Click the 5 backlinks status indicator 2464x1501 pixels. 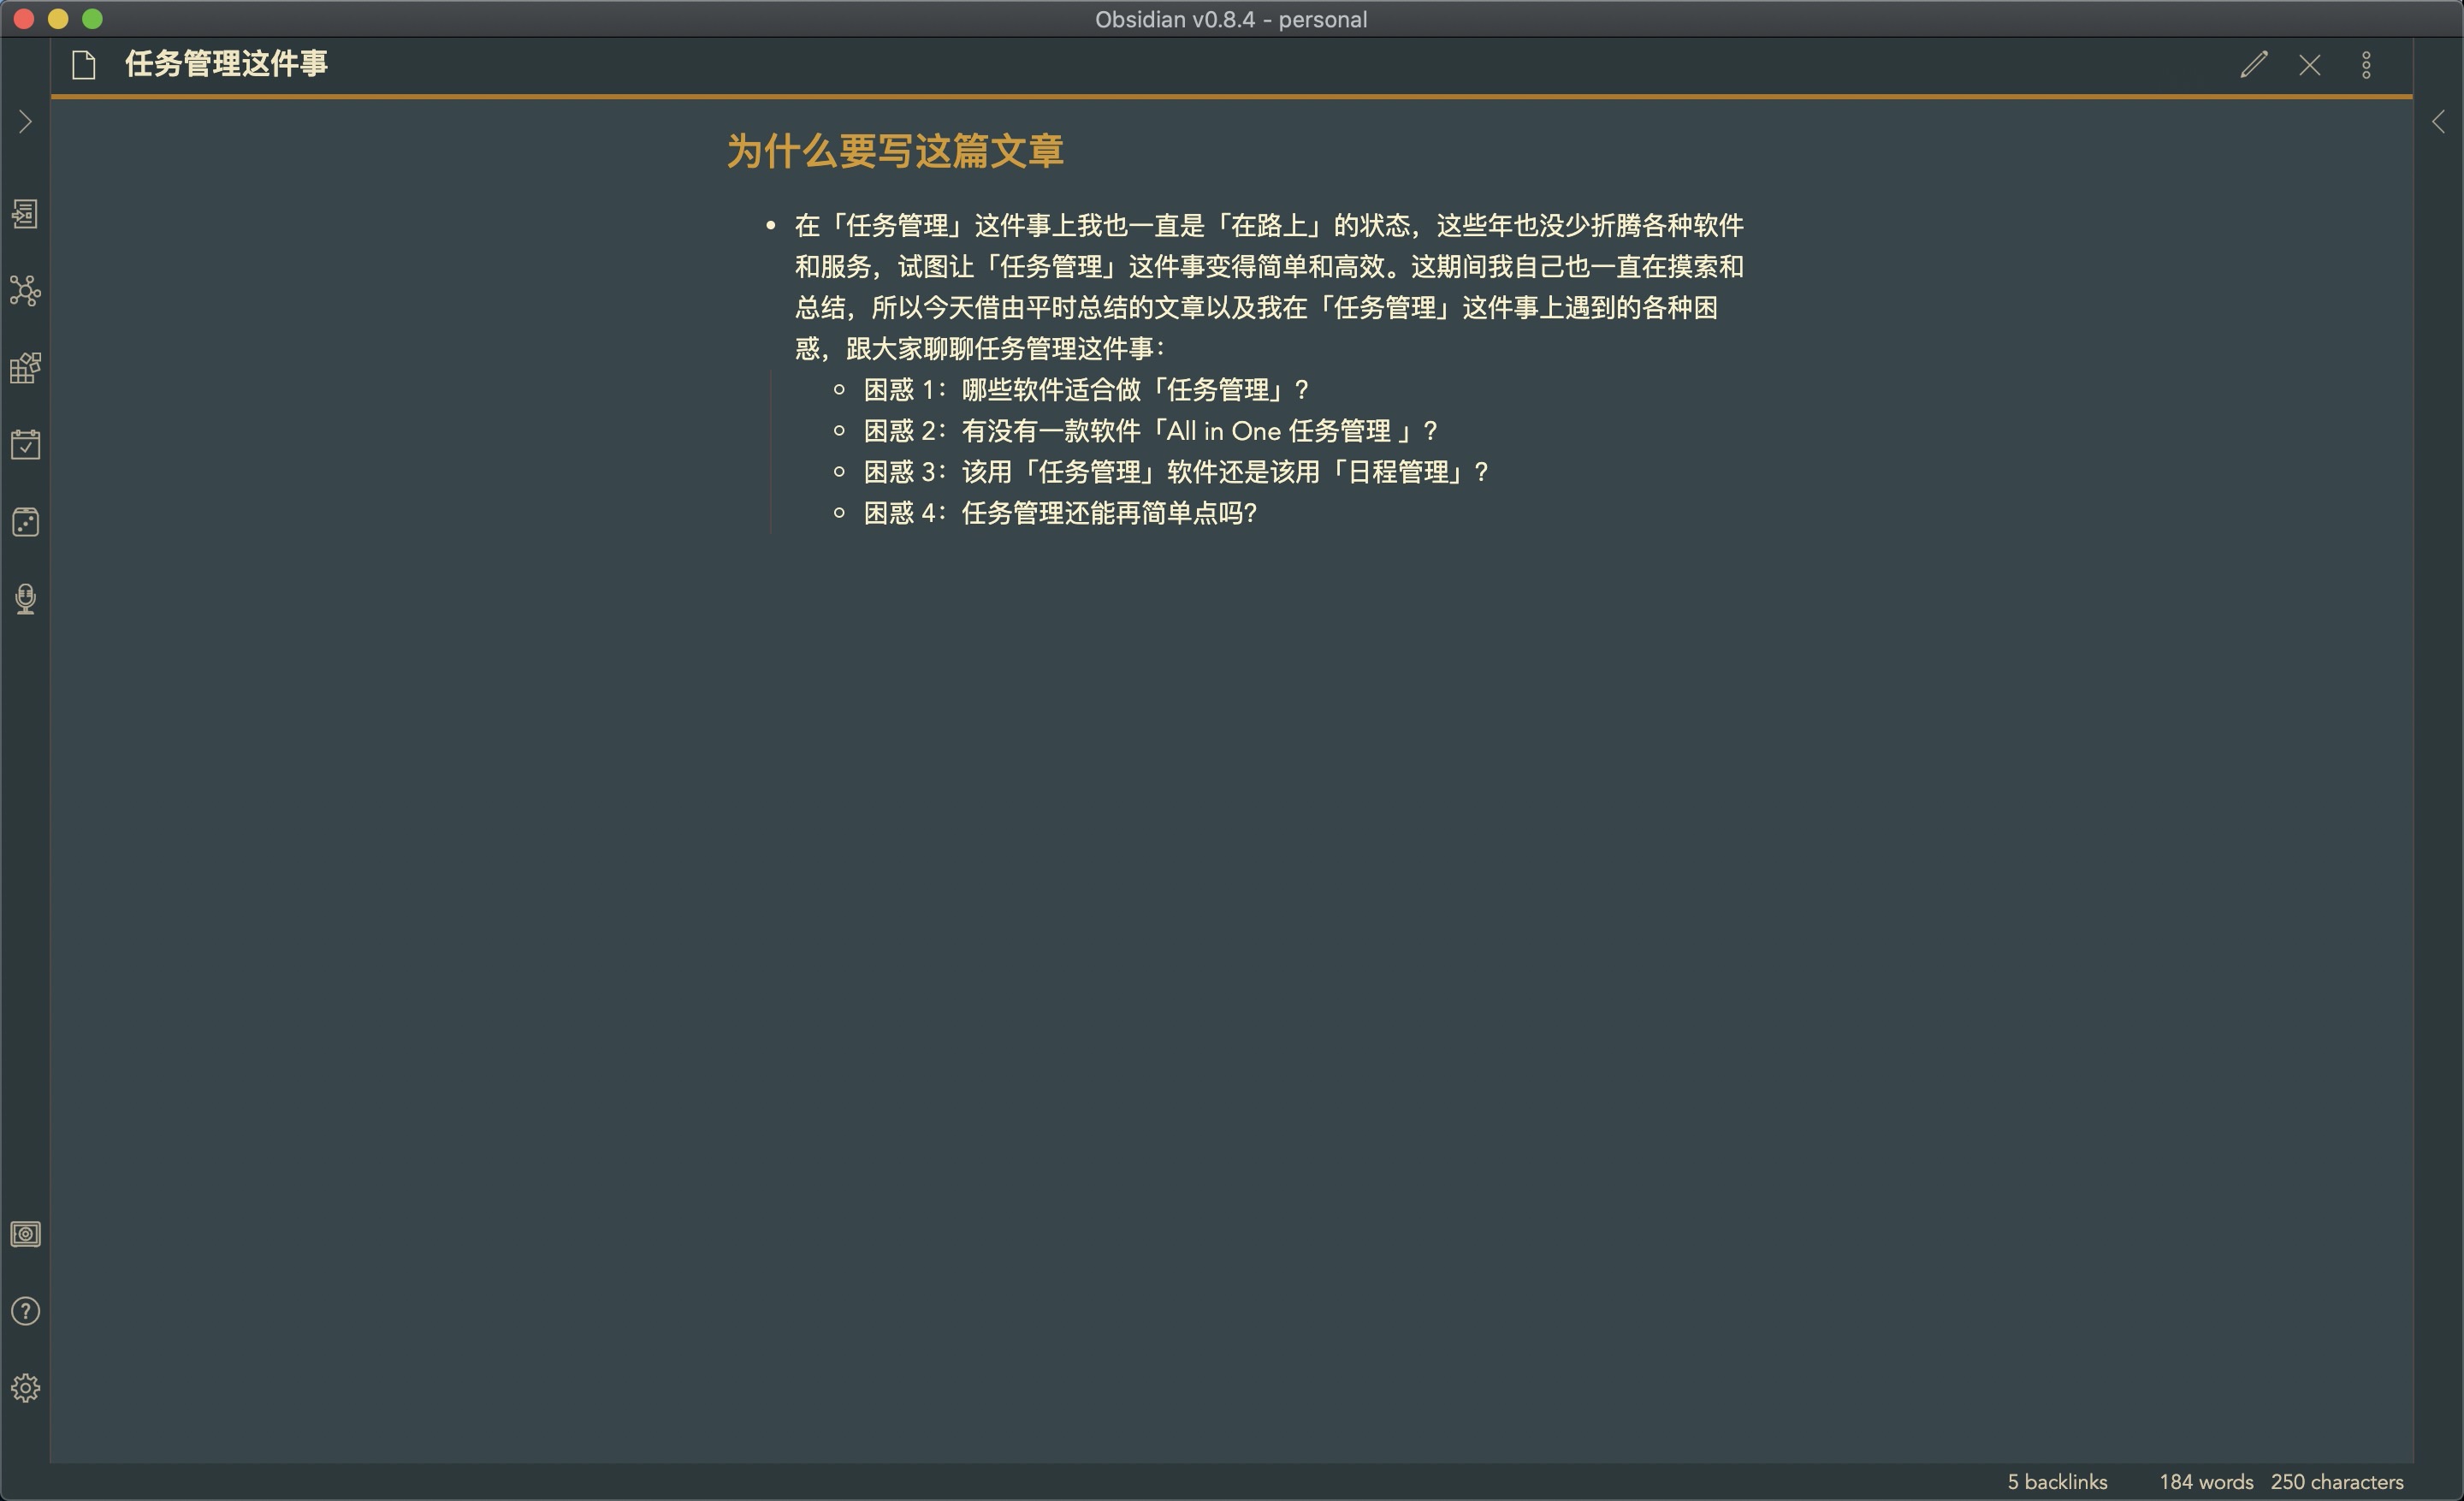click(2056, 1482)
